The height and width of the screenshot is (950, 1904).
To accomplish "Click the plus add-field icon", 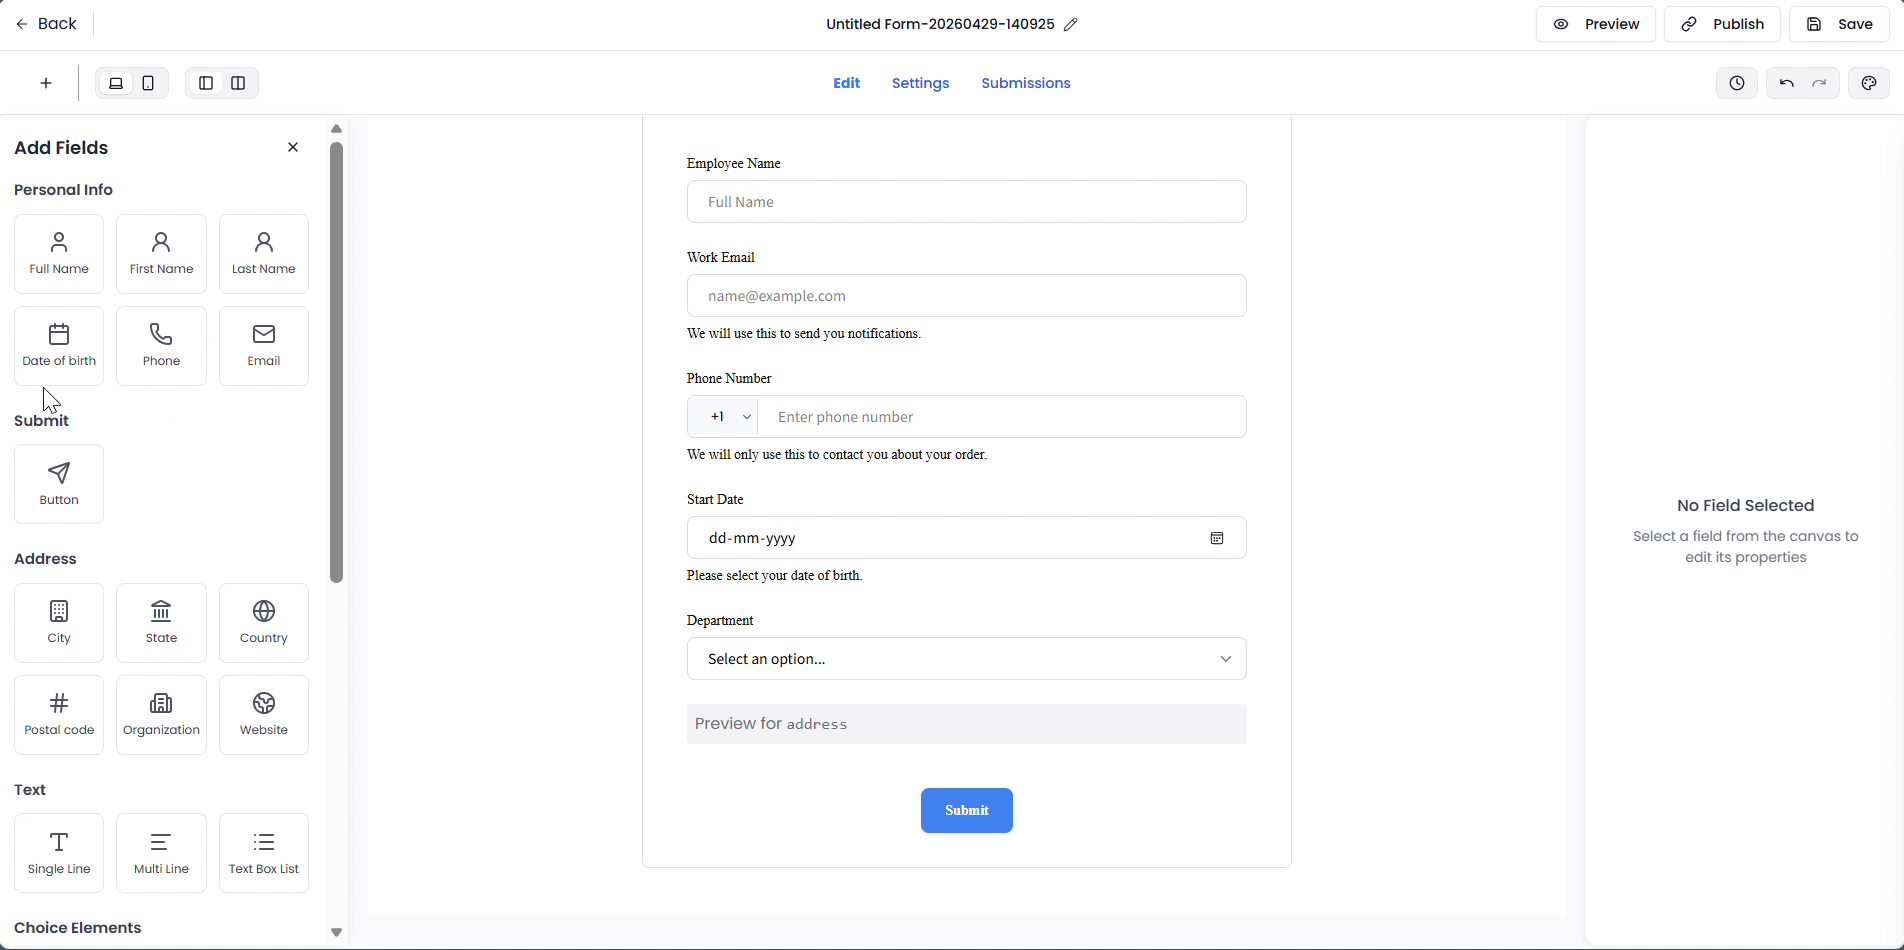I will coord(46,83).
